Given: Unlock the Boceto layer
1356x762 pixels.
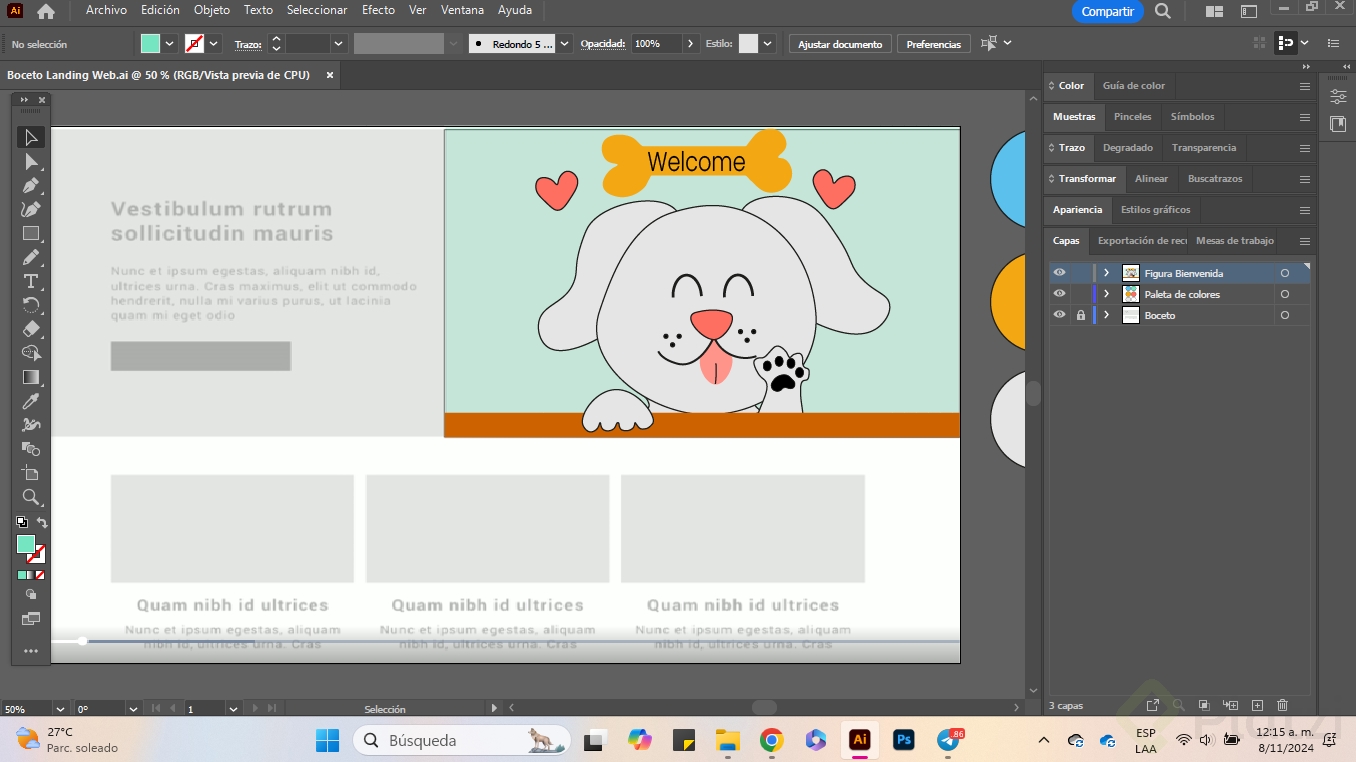Looking at the screenshot, I should tap(1080, 315).
